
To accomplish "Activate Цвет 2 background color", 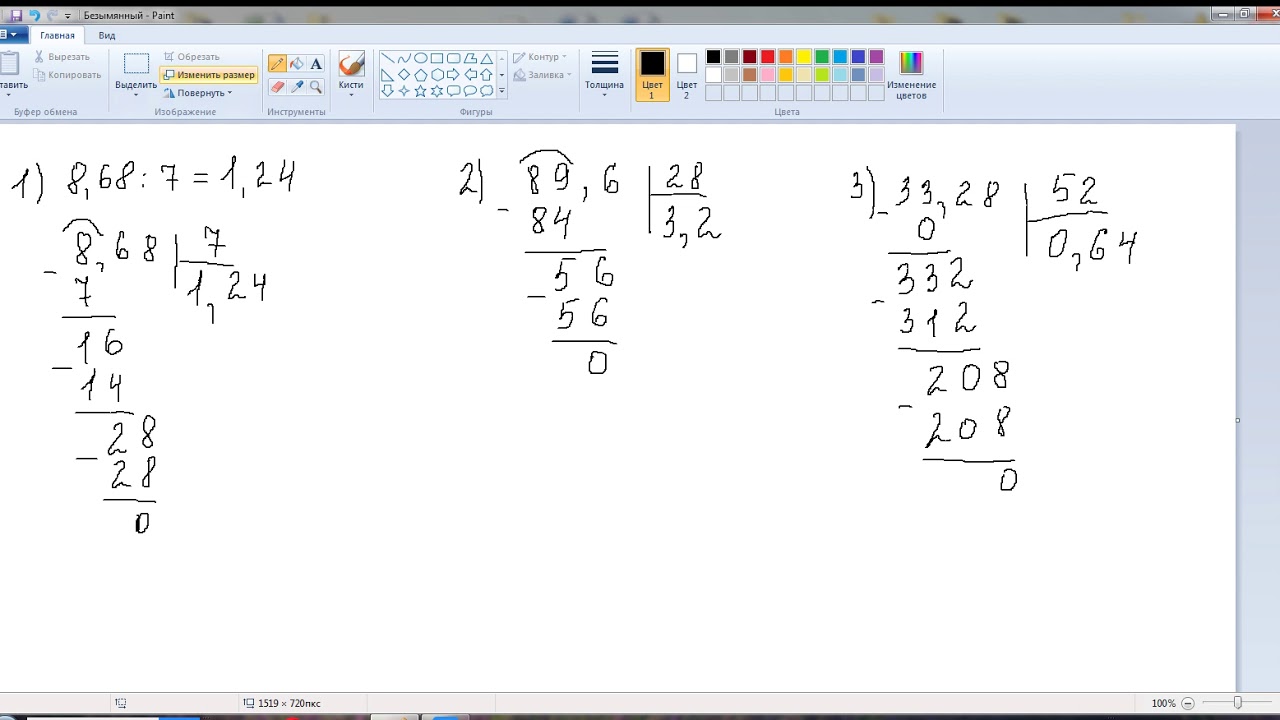I will pyautogui.click(x=686, y=75).
